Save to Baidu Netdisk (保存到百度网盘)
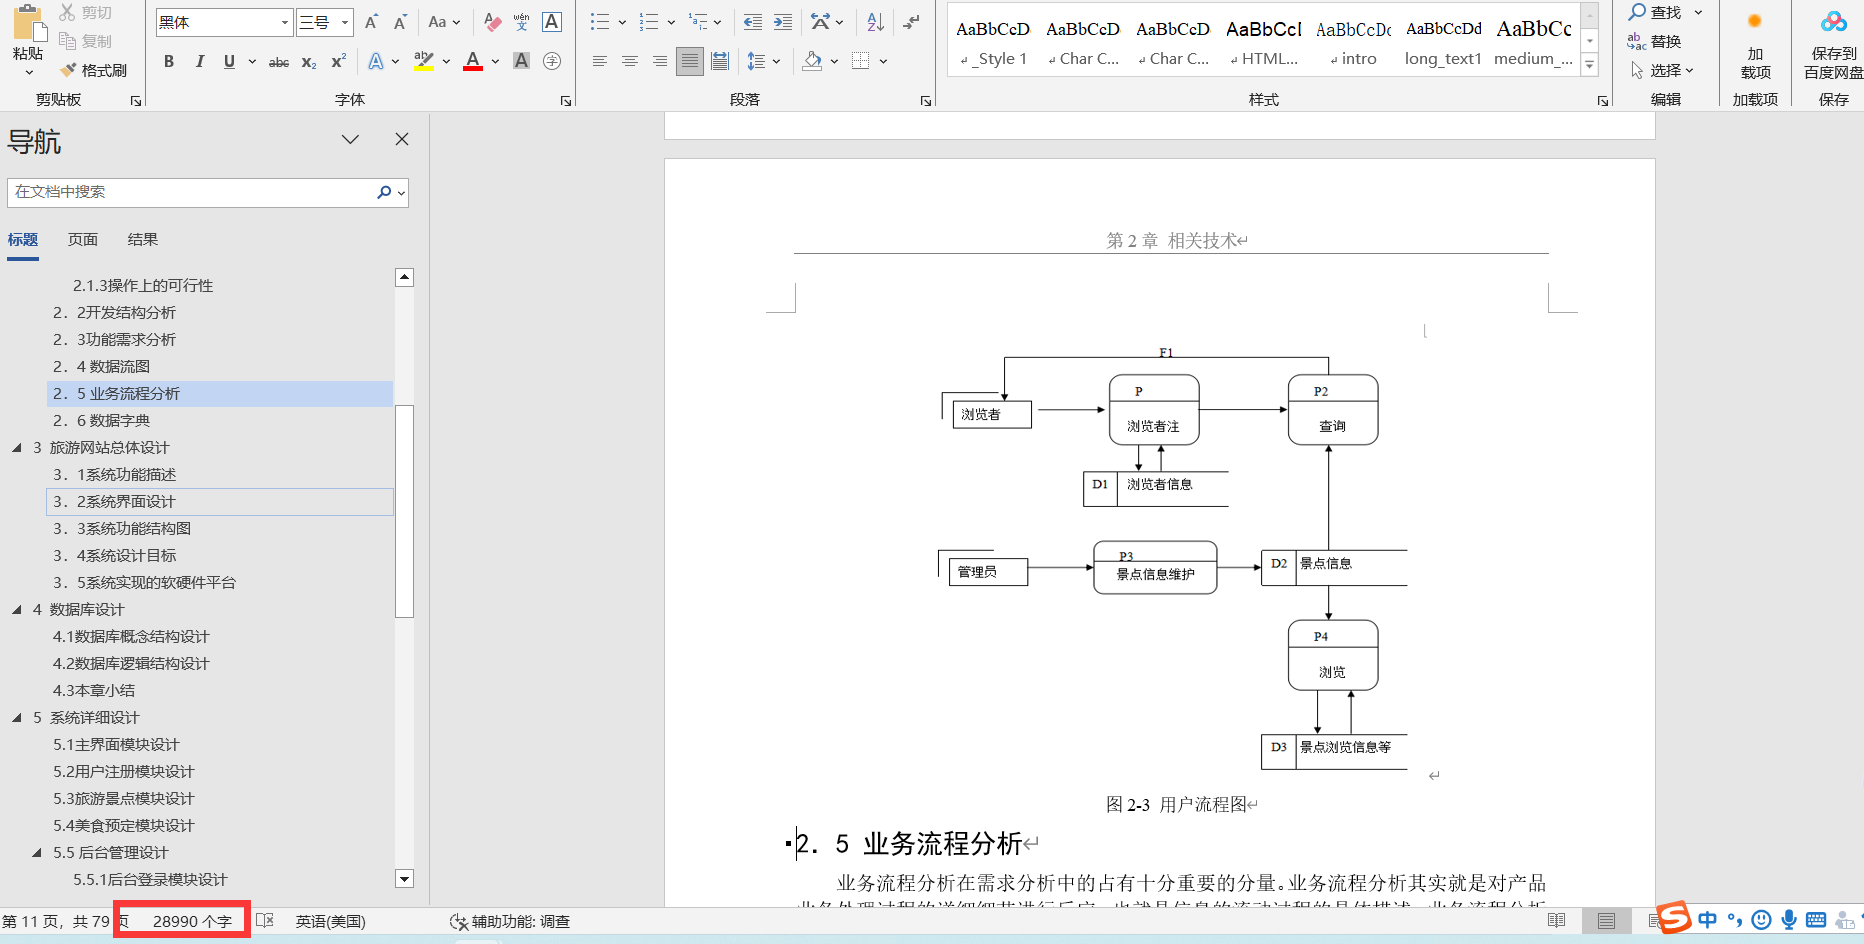 pos(1833,44)
